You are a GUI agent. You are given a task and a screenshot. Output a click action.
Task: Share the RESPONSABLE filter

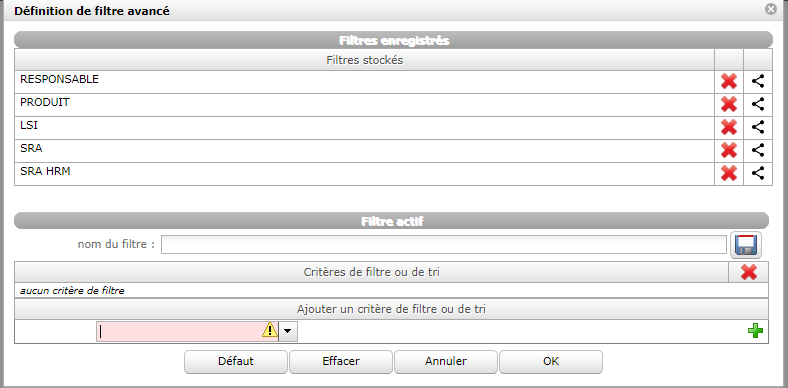pyautogui.click(x=758, y=81)
